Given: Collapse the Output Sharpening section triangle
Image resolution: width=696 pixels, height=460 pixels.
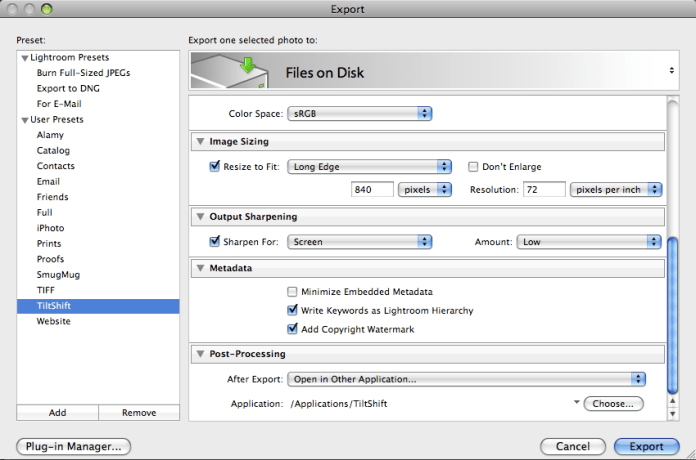Looking at the screenshot, I should (200, 217).
